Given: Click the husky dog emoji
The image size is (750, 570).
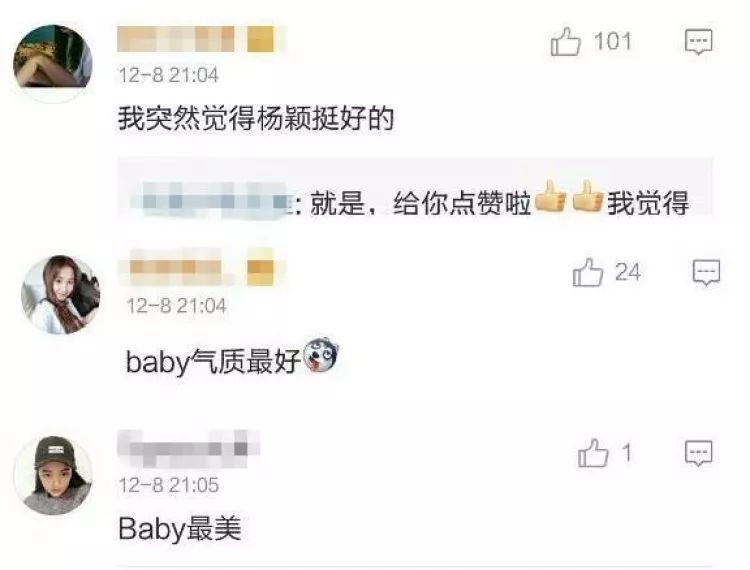Looking at the screenshot, I should click(321, 355).
